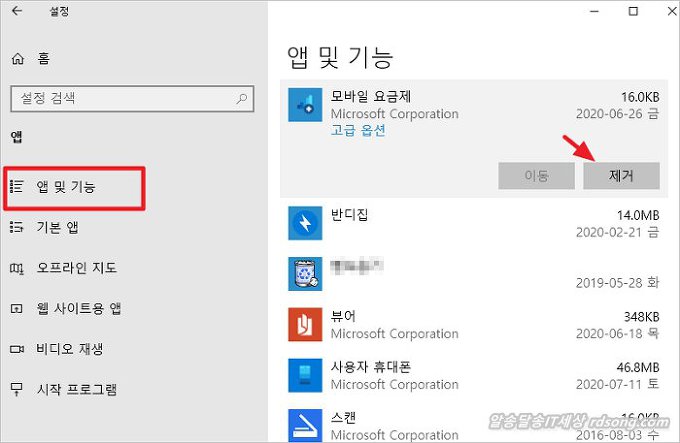The width and height of the screenshot is (680, 443).
Task: Select the 반디집 app row
Action: 474,223
